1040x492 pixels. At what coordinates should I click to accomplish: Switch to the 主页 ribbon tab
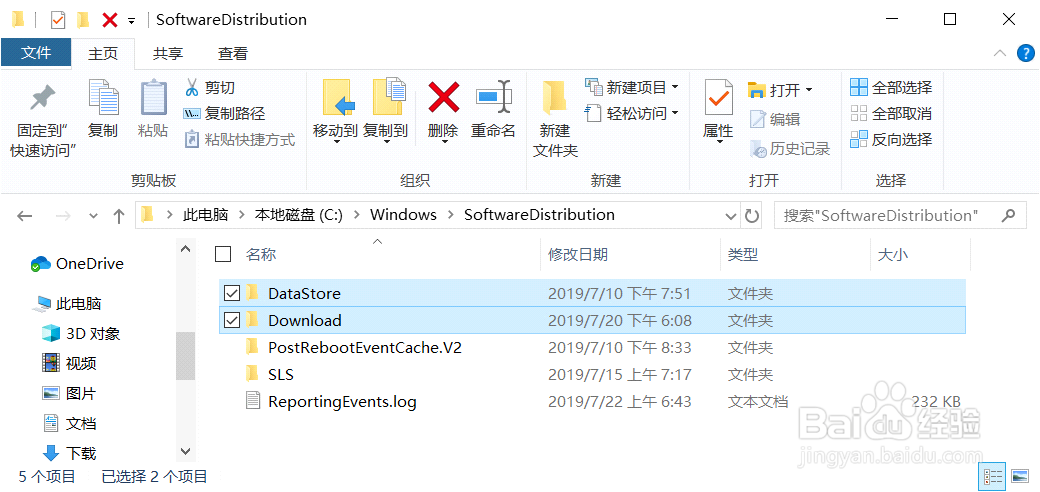click(x=103, y=54)
